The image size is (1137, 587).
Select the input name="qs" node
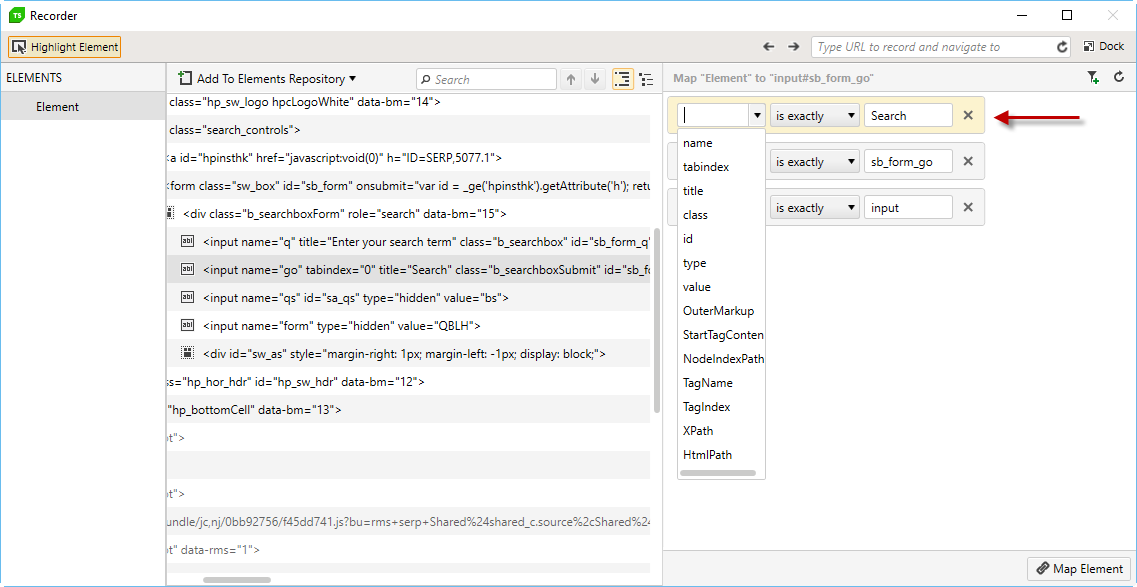pos(356,297)
